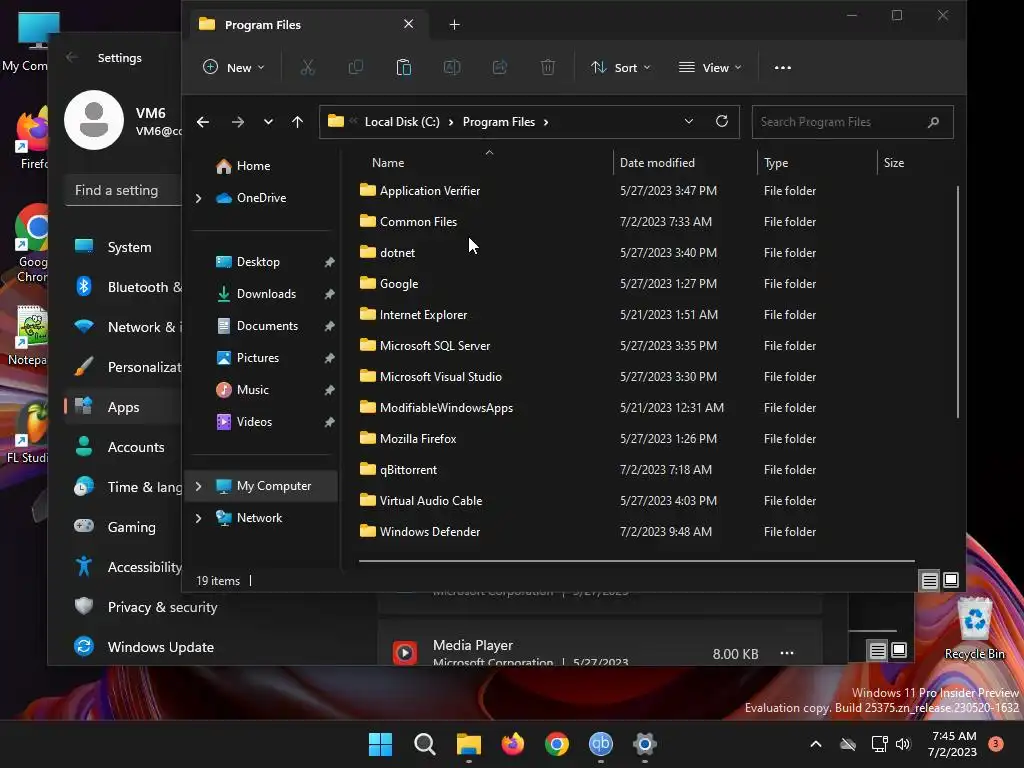Sort by Name column header

coord(388,163)
